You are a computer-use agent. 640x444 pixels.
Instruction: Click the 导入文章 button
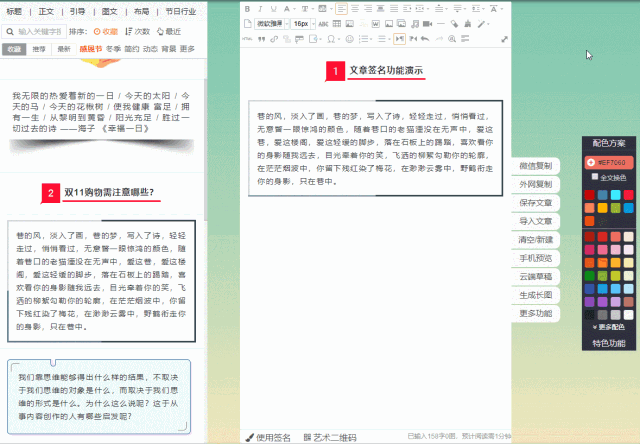pos(536,221)
